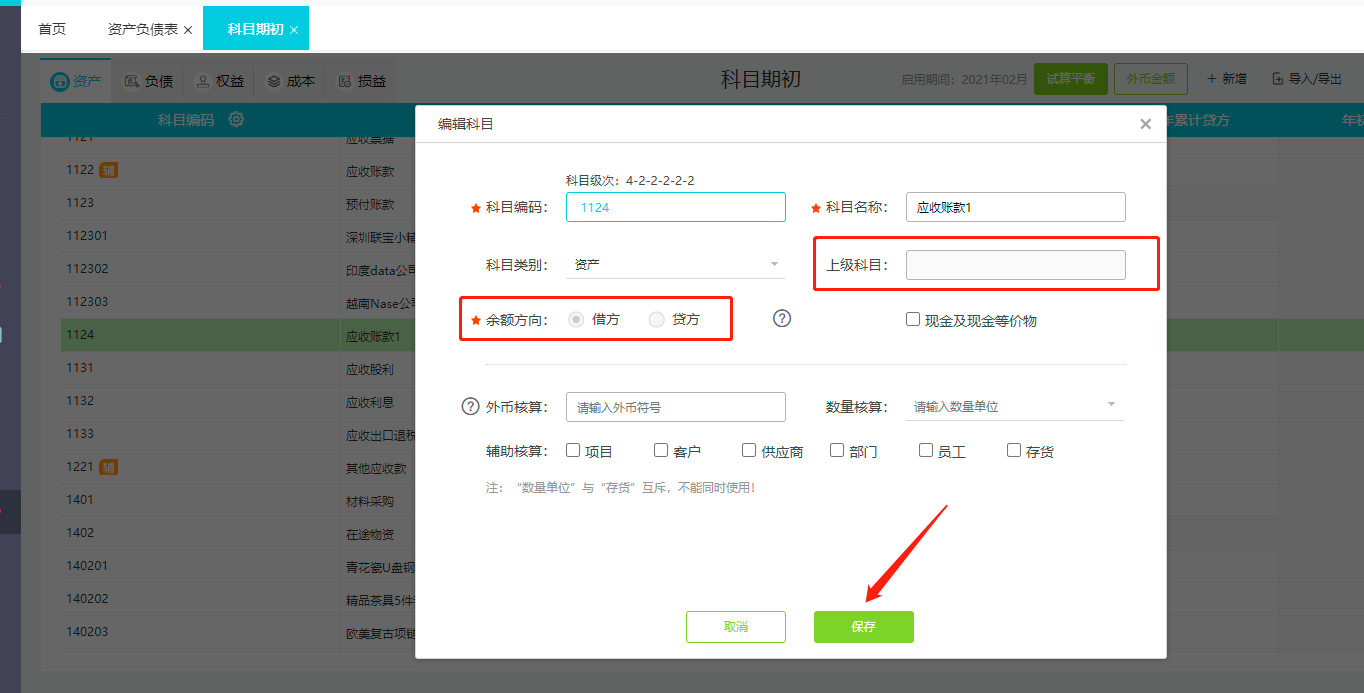Click the question mark icon beside 余额方向
Image resolution: width=1364 pixels, height=693 pixels.
pyautogui.click(x=782, y=318)
